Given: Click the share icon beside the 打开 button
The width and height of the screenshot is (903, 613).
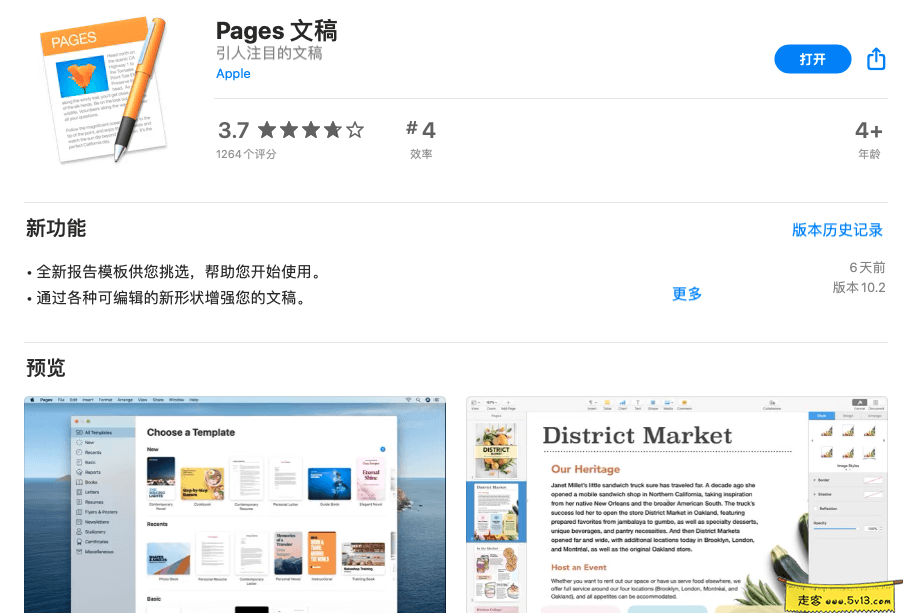Looking at the screenshot, I should (x=876, y=59).
